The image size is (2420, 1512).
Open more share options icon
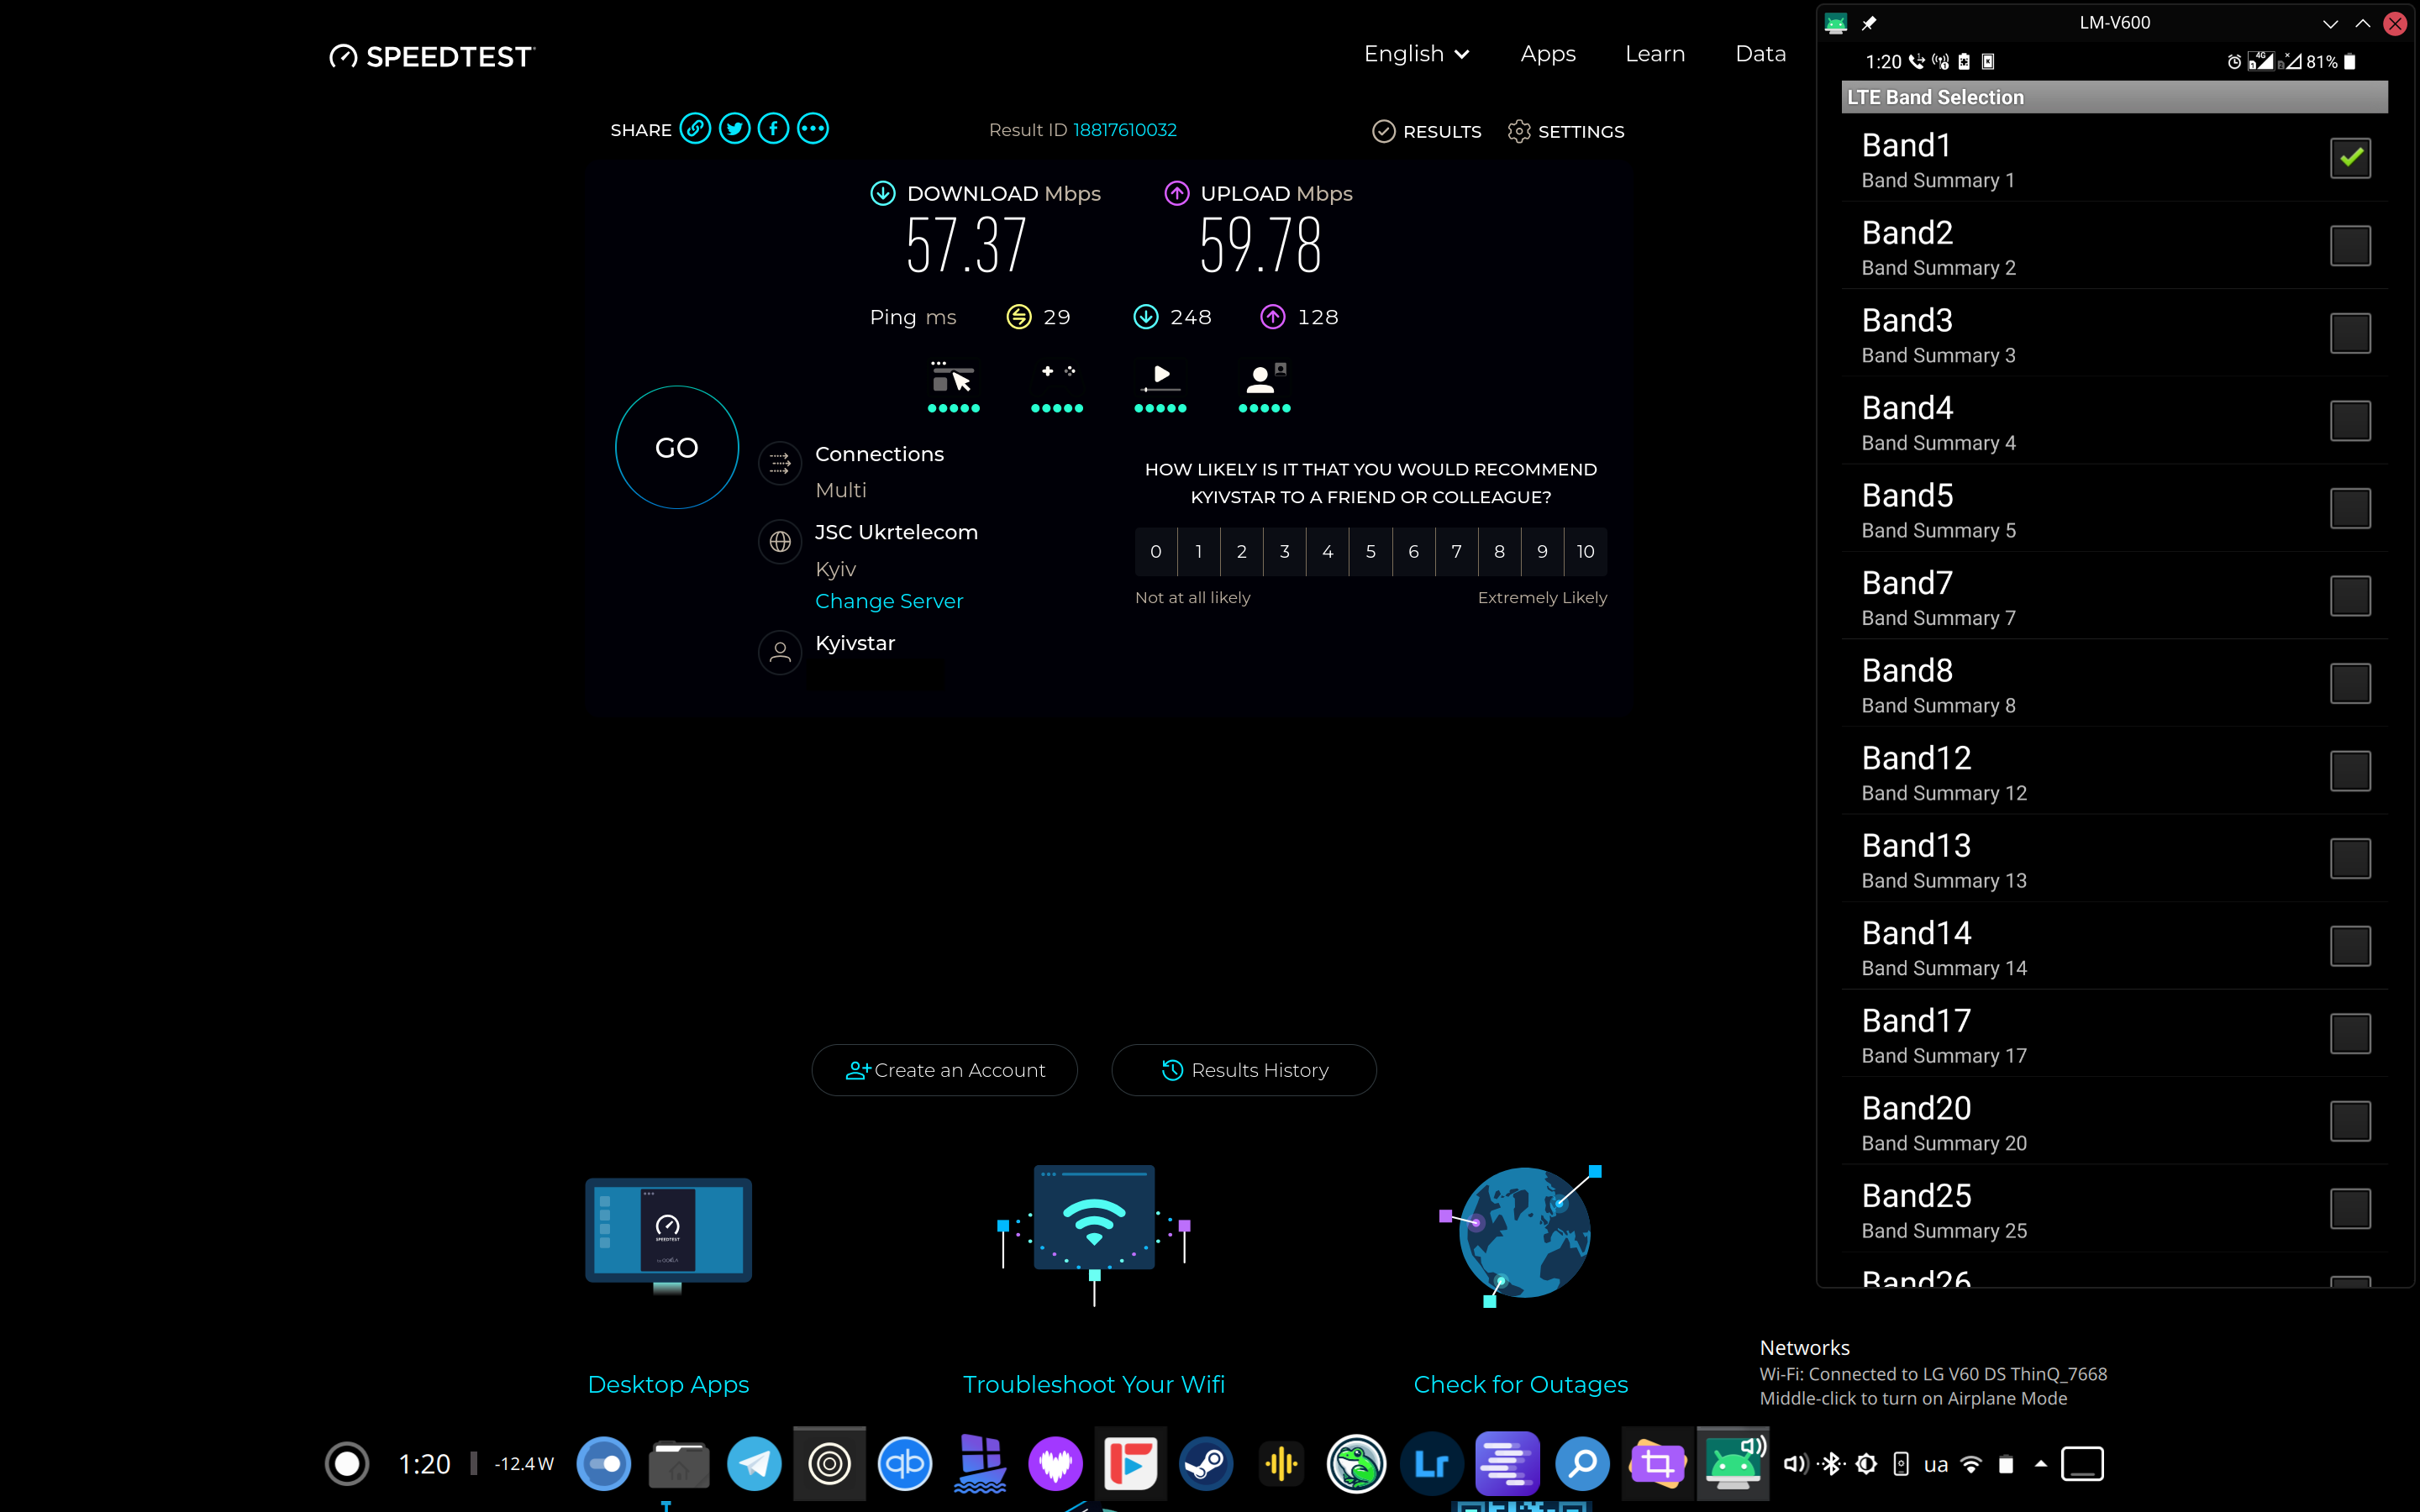point(812,129)
